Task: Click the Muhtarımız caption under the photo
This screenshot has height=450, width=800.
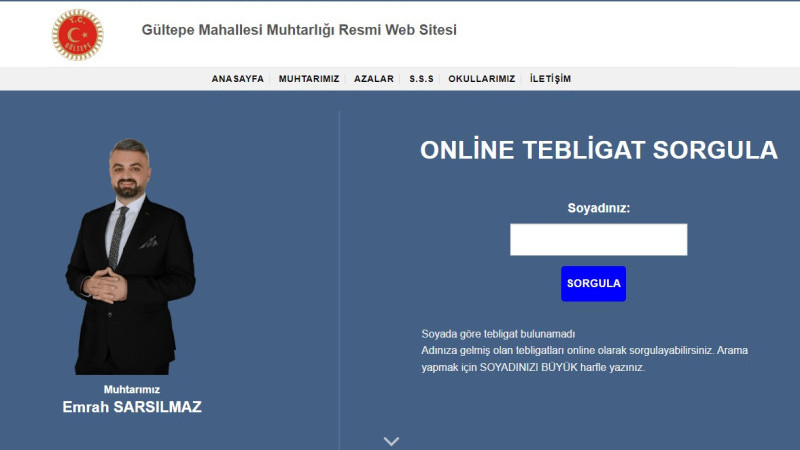Action: pyautogui.click(x=132, y=390)
